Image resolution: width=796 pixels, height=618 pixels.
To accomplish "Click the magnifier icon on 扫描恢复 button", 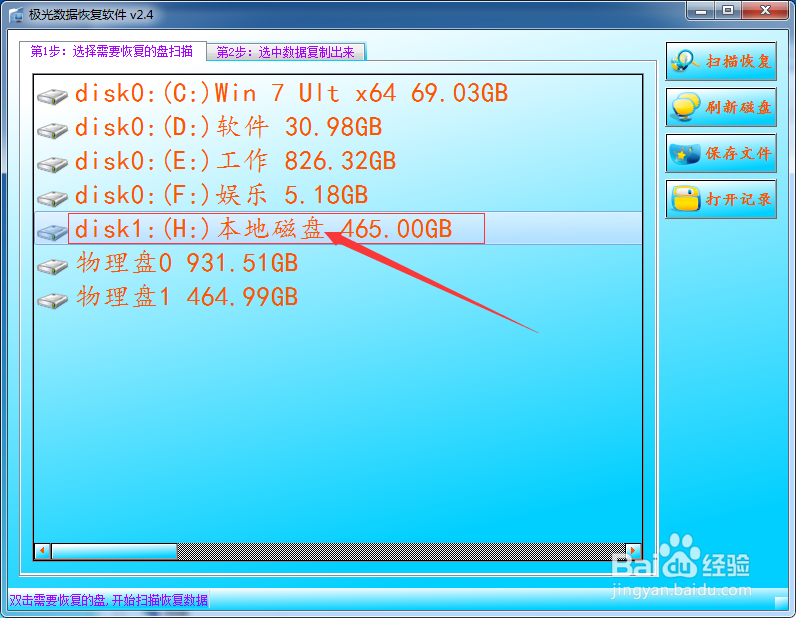I will [x=685, y=61].
